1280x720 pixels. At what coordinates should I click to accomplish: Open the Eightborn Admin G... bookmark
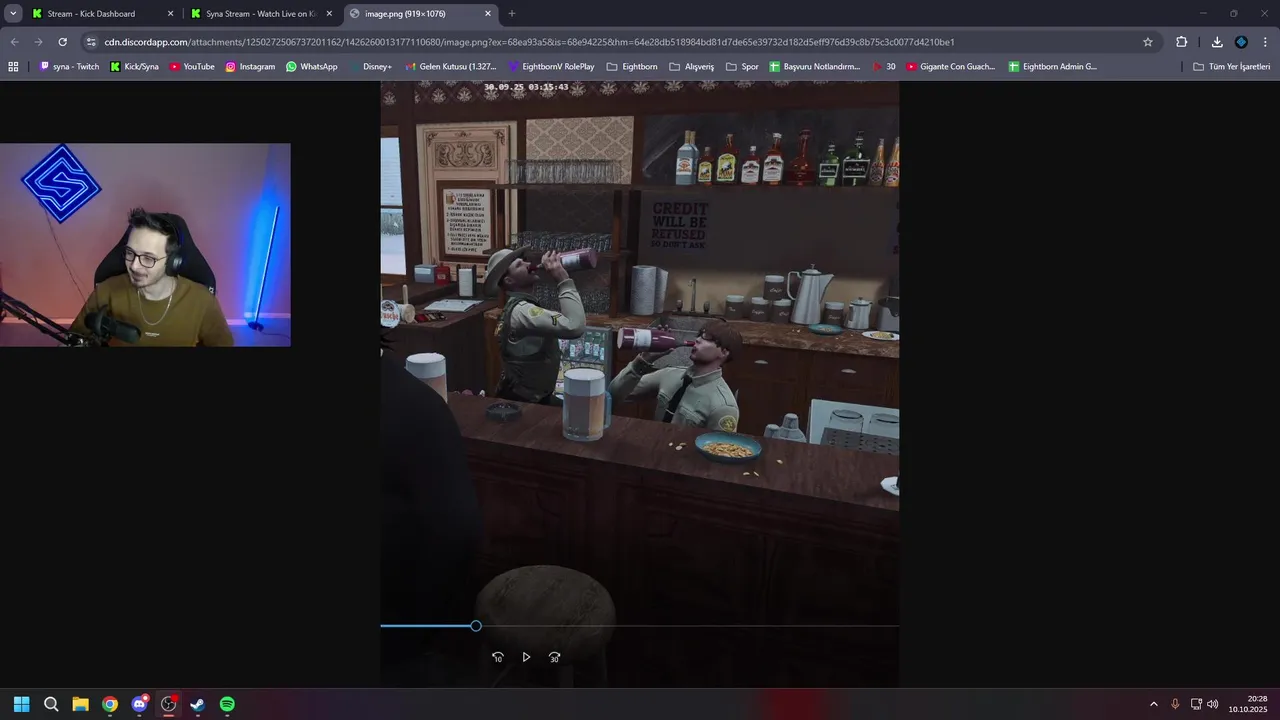point(1052,67)
